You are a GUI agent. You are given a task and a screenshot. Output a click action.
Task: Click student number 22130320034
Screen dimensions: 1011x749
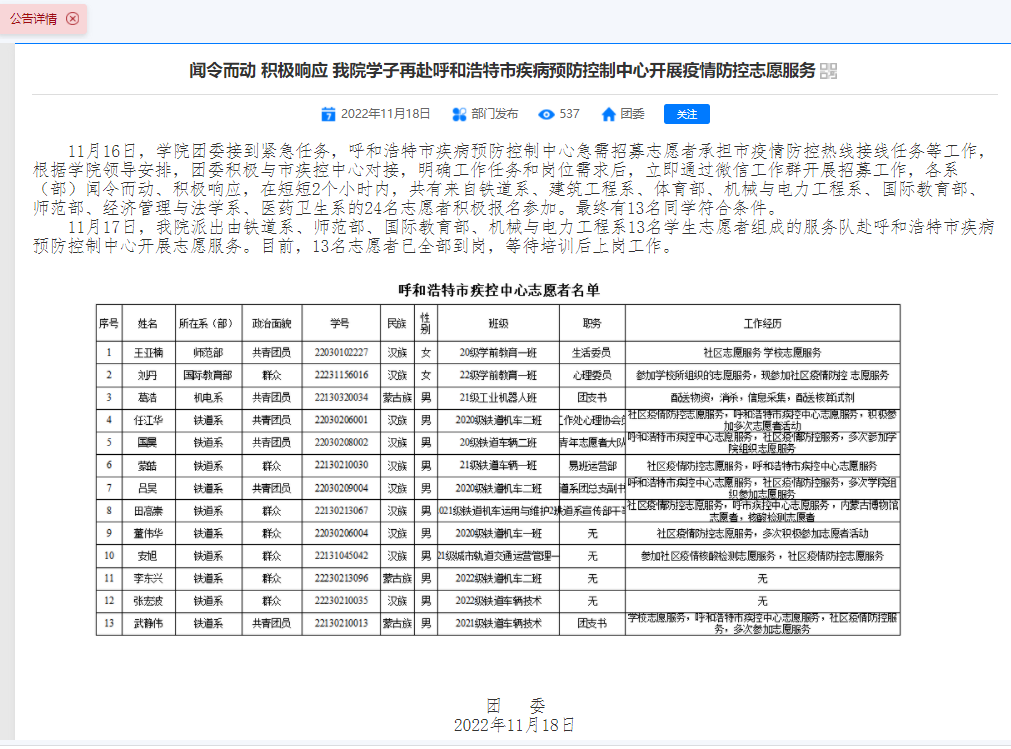(341, 398)
